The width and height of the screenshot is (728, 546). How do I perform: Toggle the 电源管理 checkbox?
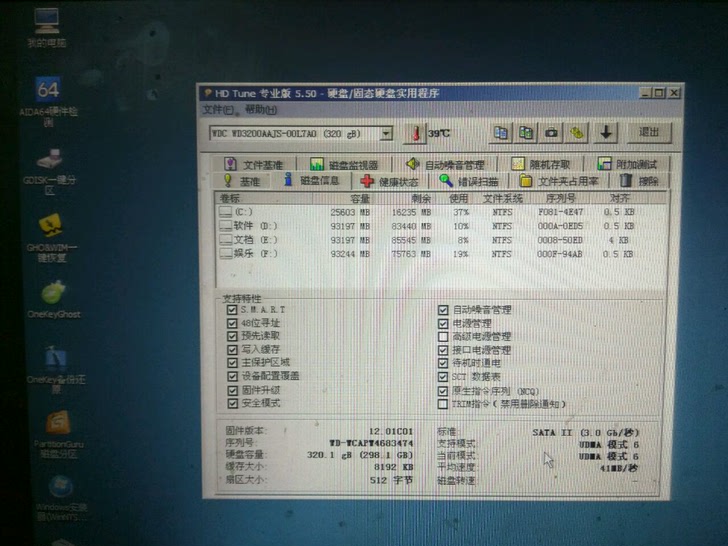tap(443, 323)
